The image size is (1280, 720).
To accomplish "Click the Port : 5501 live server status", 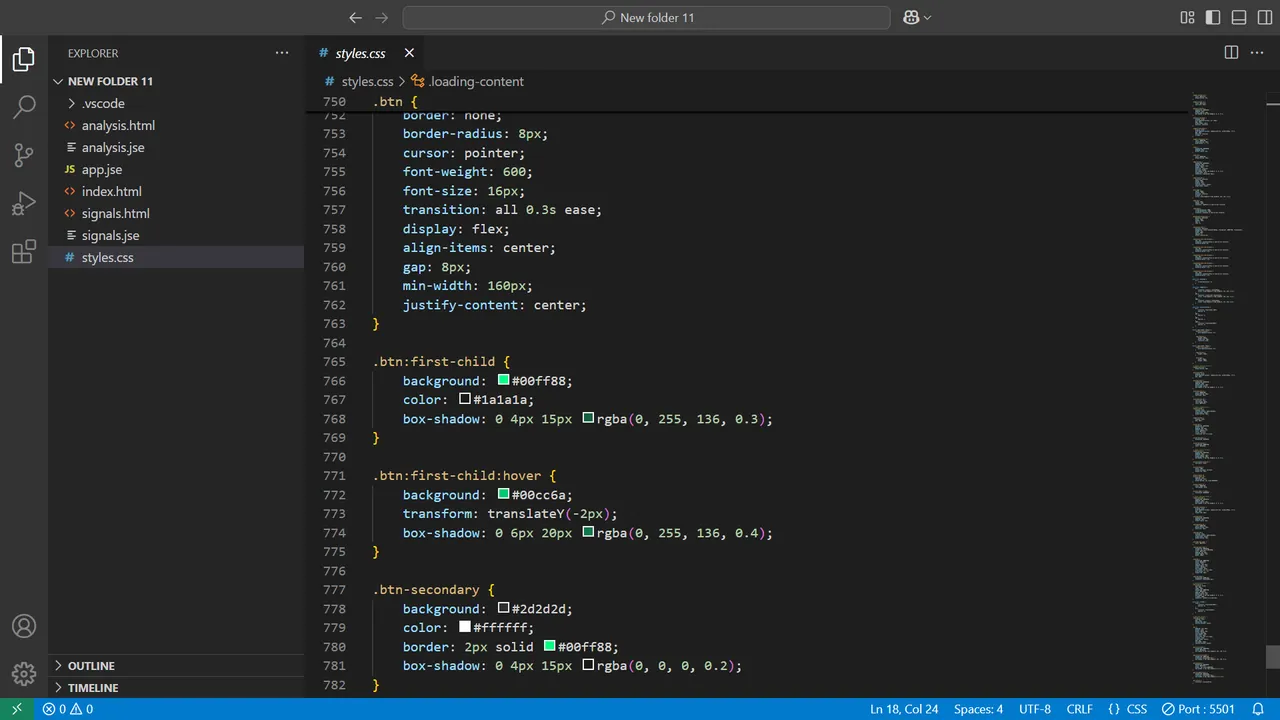I will point(1198,709).
